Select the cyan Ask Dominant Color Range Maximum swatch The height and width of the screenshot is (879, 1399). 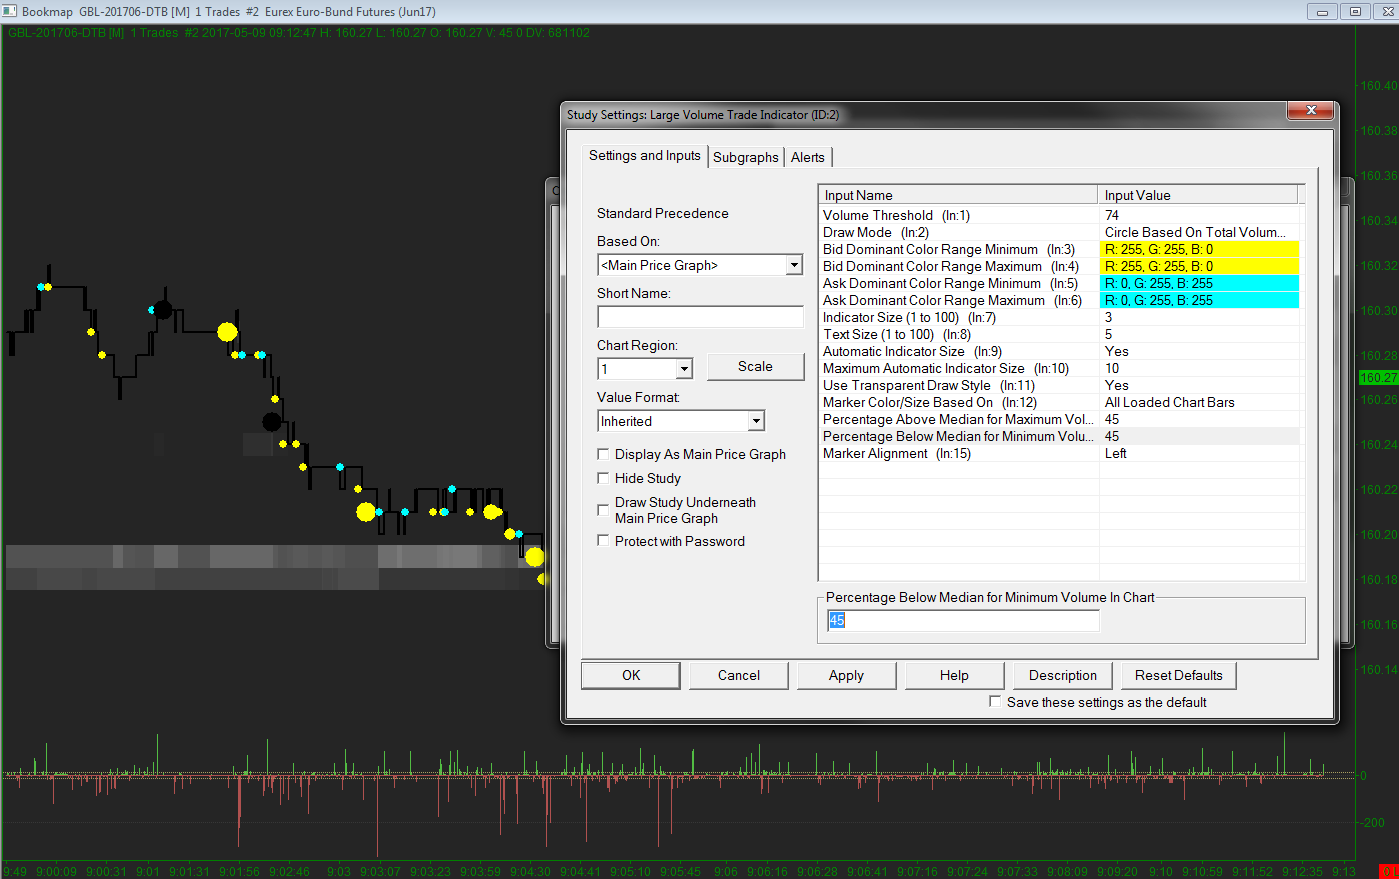[x=1199, y=301]
